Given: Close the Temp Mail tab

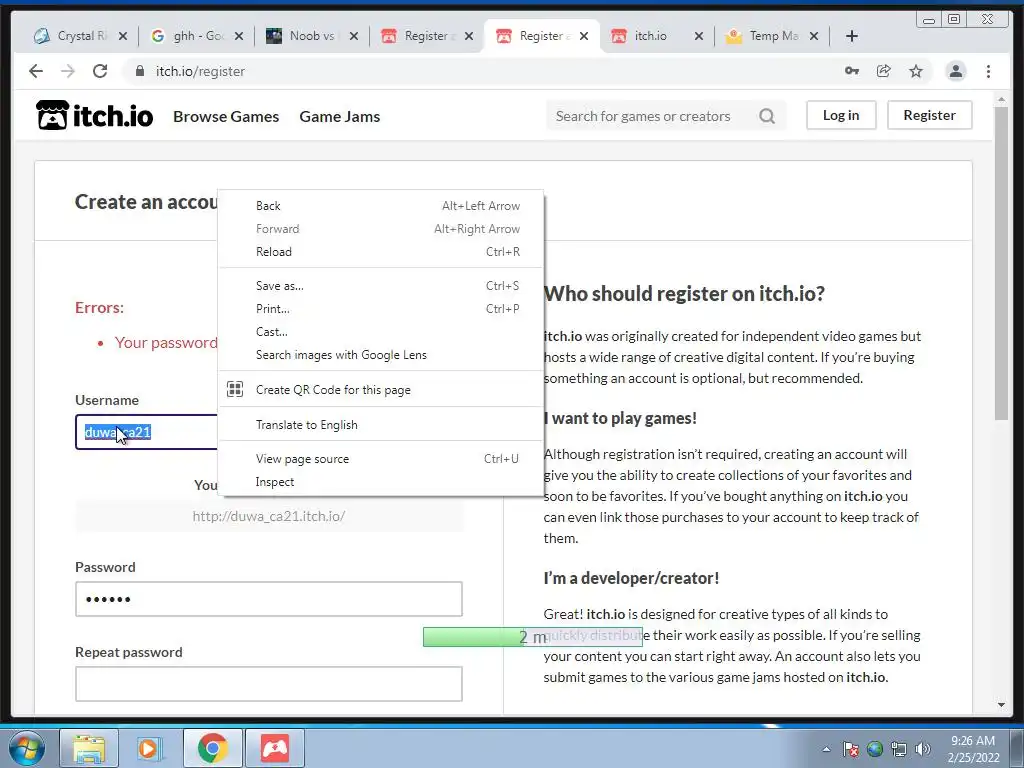Looking at the screenshot, I should [814, 36].
